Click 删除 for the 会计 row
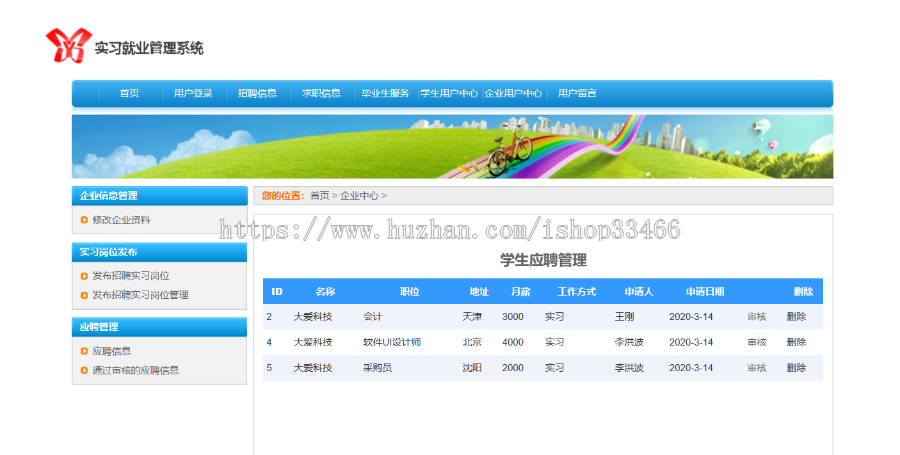 796,317
